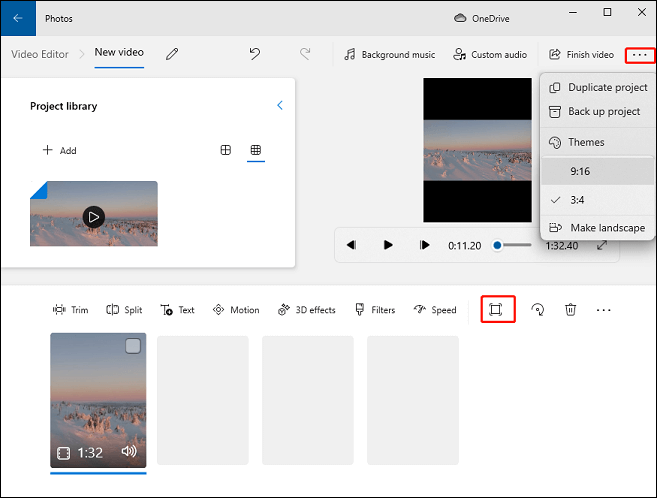Viewport: 657px width, 498px height.
Task: Play the video preview
Action: tap(388, 245)
